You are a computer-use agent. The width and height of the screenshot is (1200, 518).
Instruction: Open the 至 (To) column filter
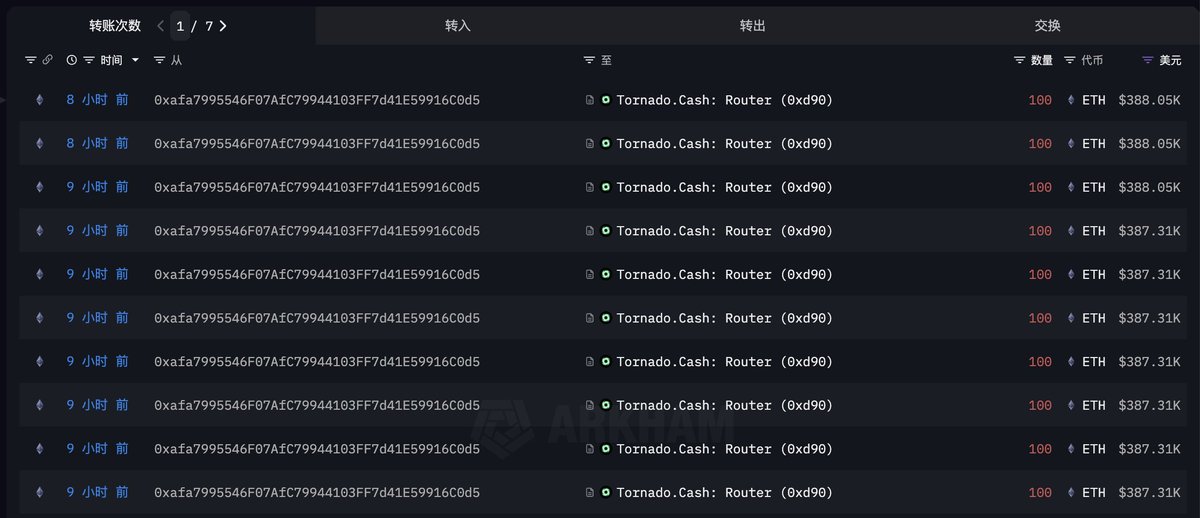[x=589, y=60]
